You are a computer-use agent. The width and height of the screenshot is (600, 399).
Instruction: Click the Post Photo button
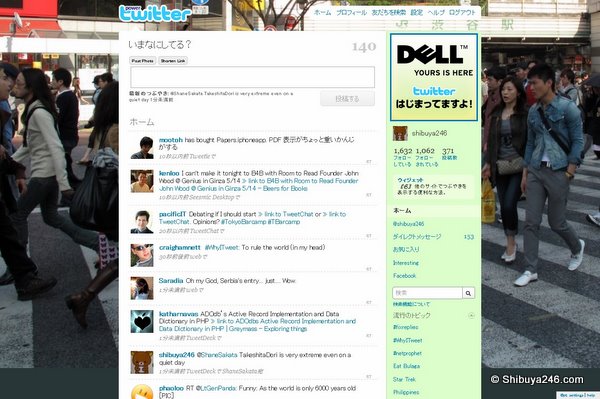click(143, 61)
